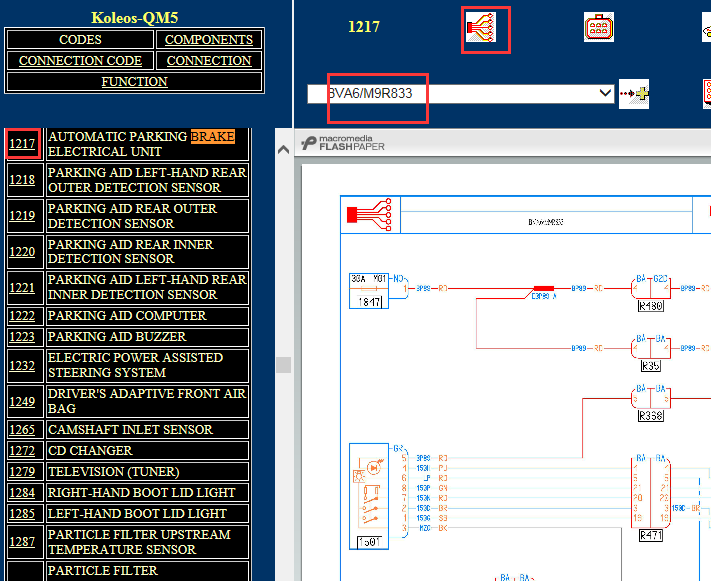Click the Koleos-QM5 title
The image size is (711, 581).
pos(135,18)
